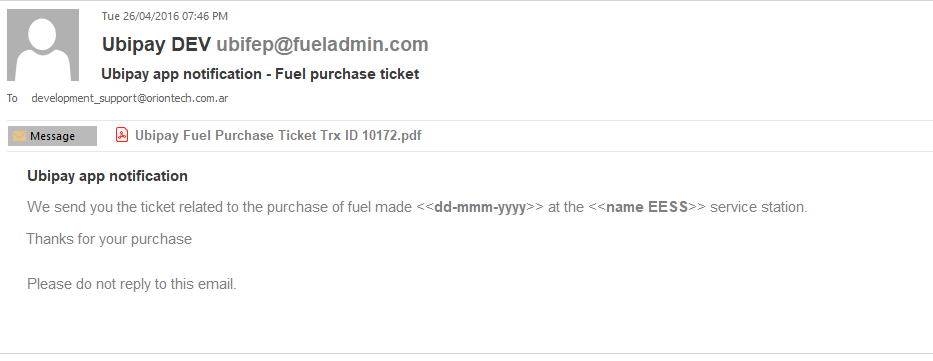Click the red PDF attachment icon

pos(121,135)
